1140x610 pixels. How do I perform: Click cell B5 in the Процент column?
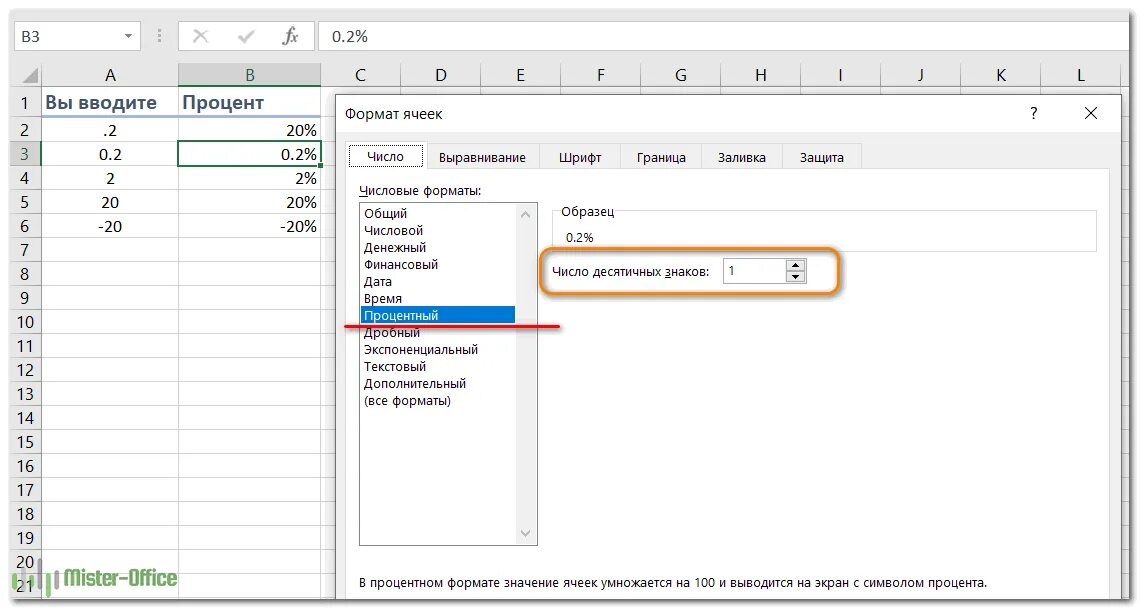[x=249, y=202]
